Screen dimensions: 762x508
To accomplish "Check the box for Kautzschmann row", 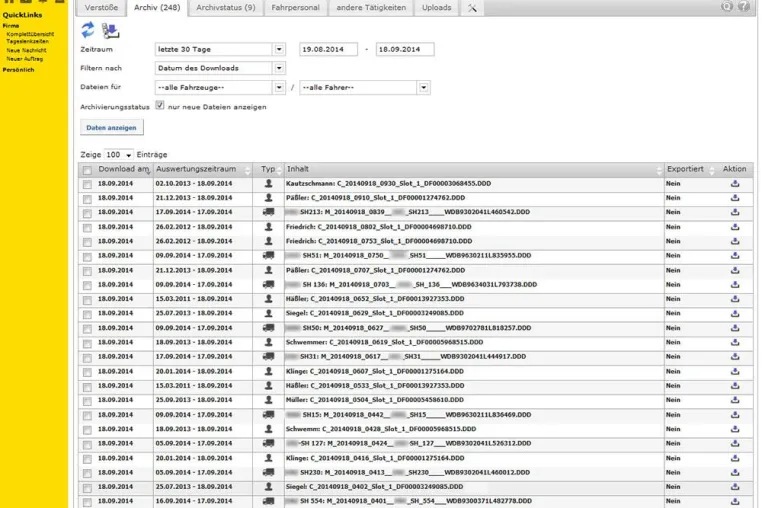I will (x=87, y=185).
